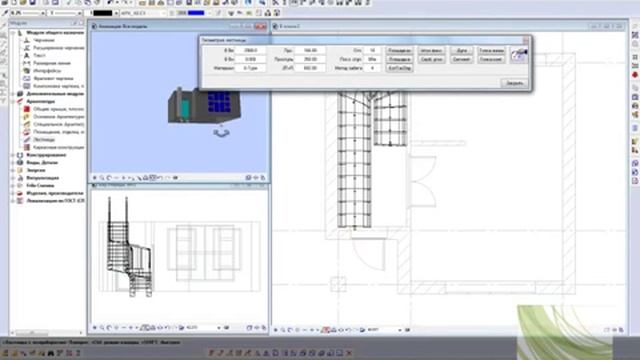Click the Дуга button in the stair dialog
Viewport: 640px width, 360px height.
(x=462, y=50)
